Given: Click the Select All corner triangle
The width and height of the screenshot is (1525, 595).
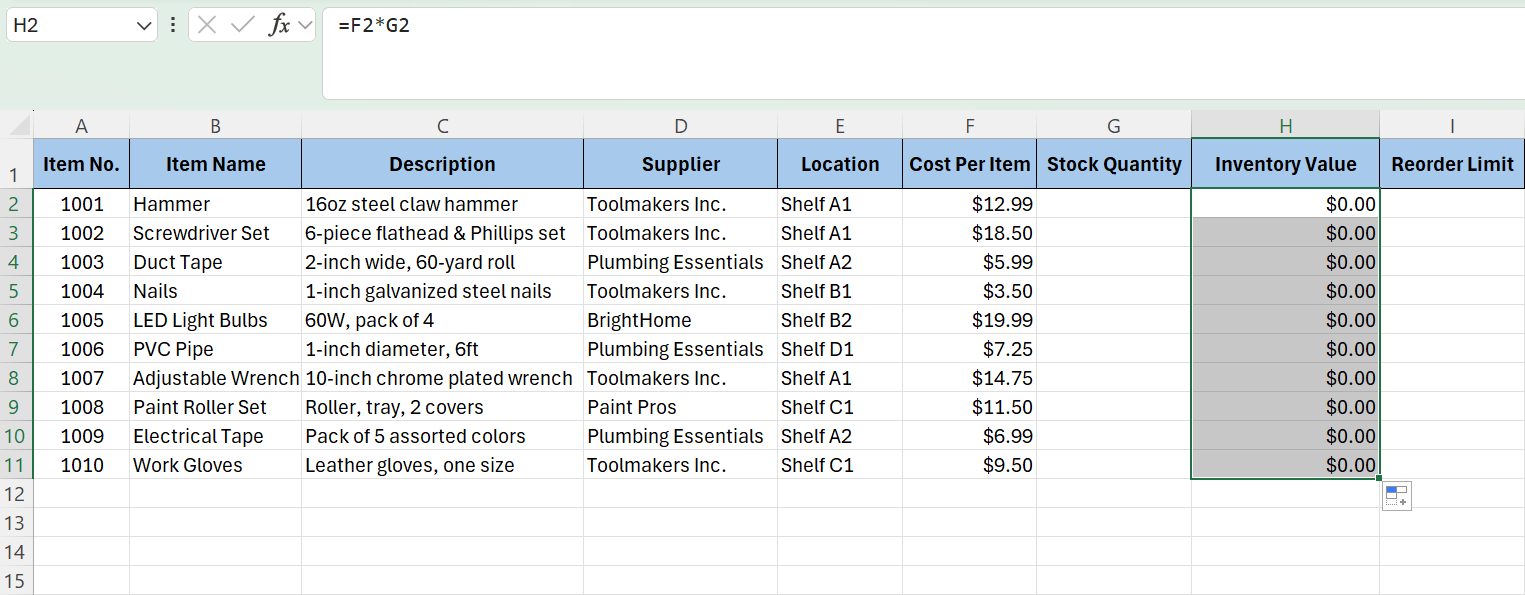Looking at the screenshot, I should [x=17, y=126].
